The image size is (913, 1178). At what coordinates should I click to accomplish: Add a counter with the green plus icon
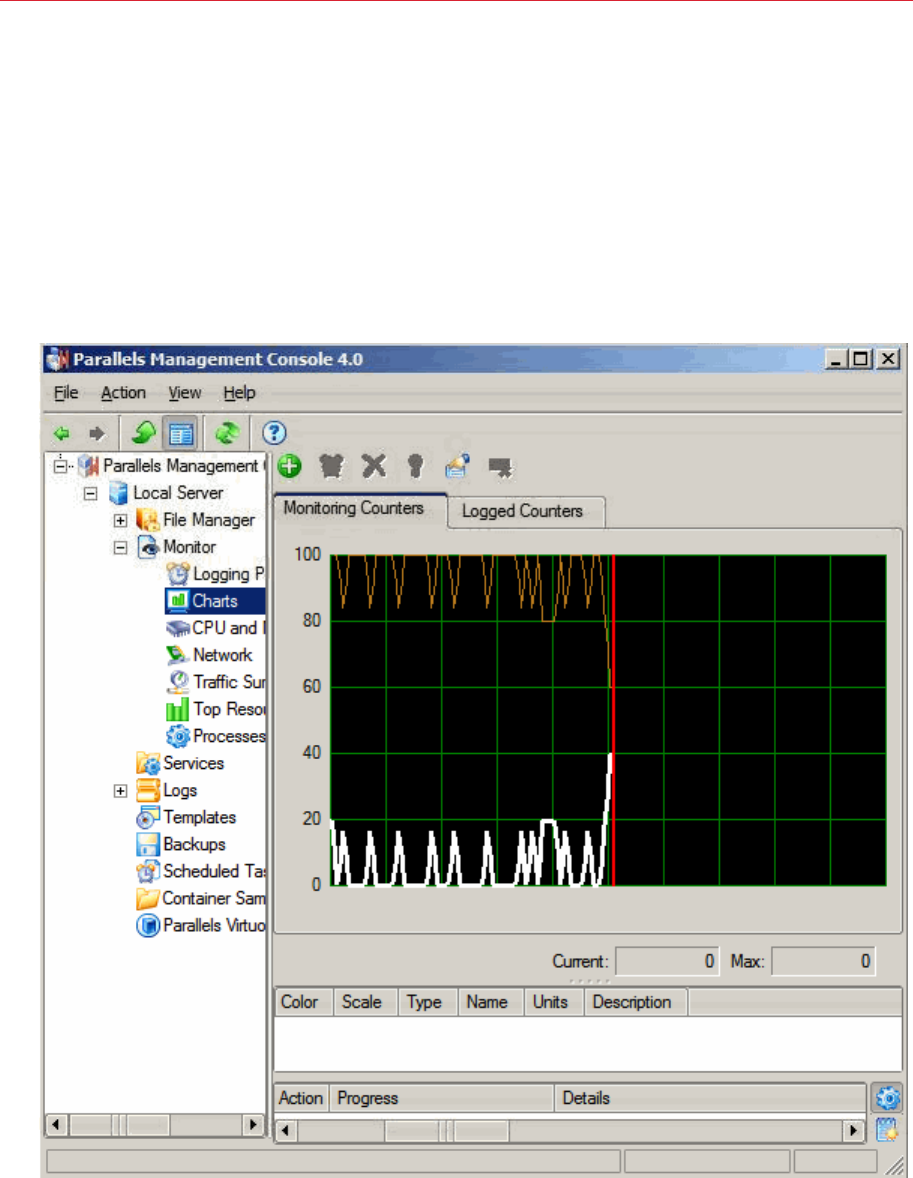[289, 466]
